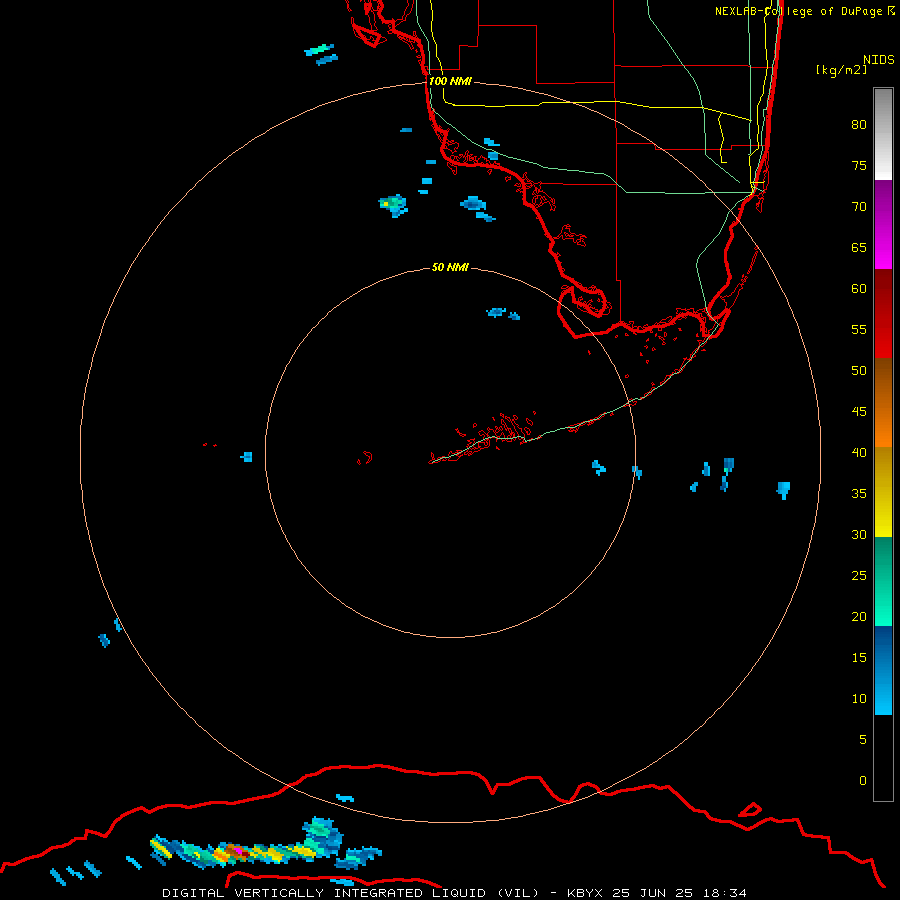
Task: Click the 0 value on the color scale
Action: pyautogui.click(x=863, y=781)
